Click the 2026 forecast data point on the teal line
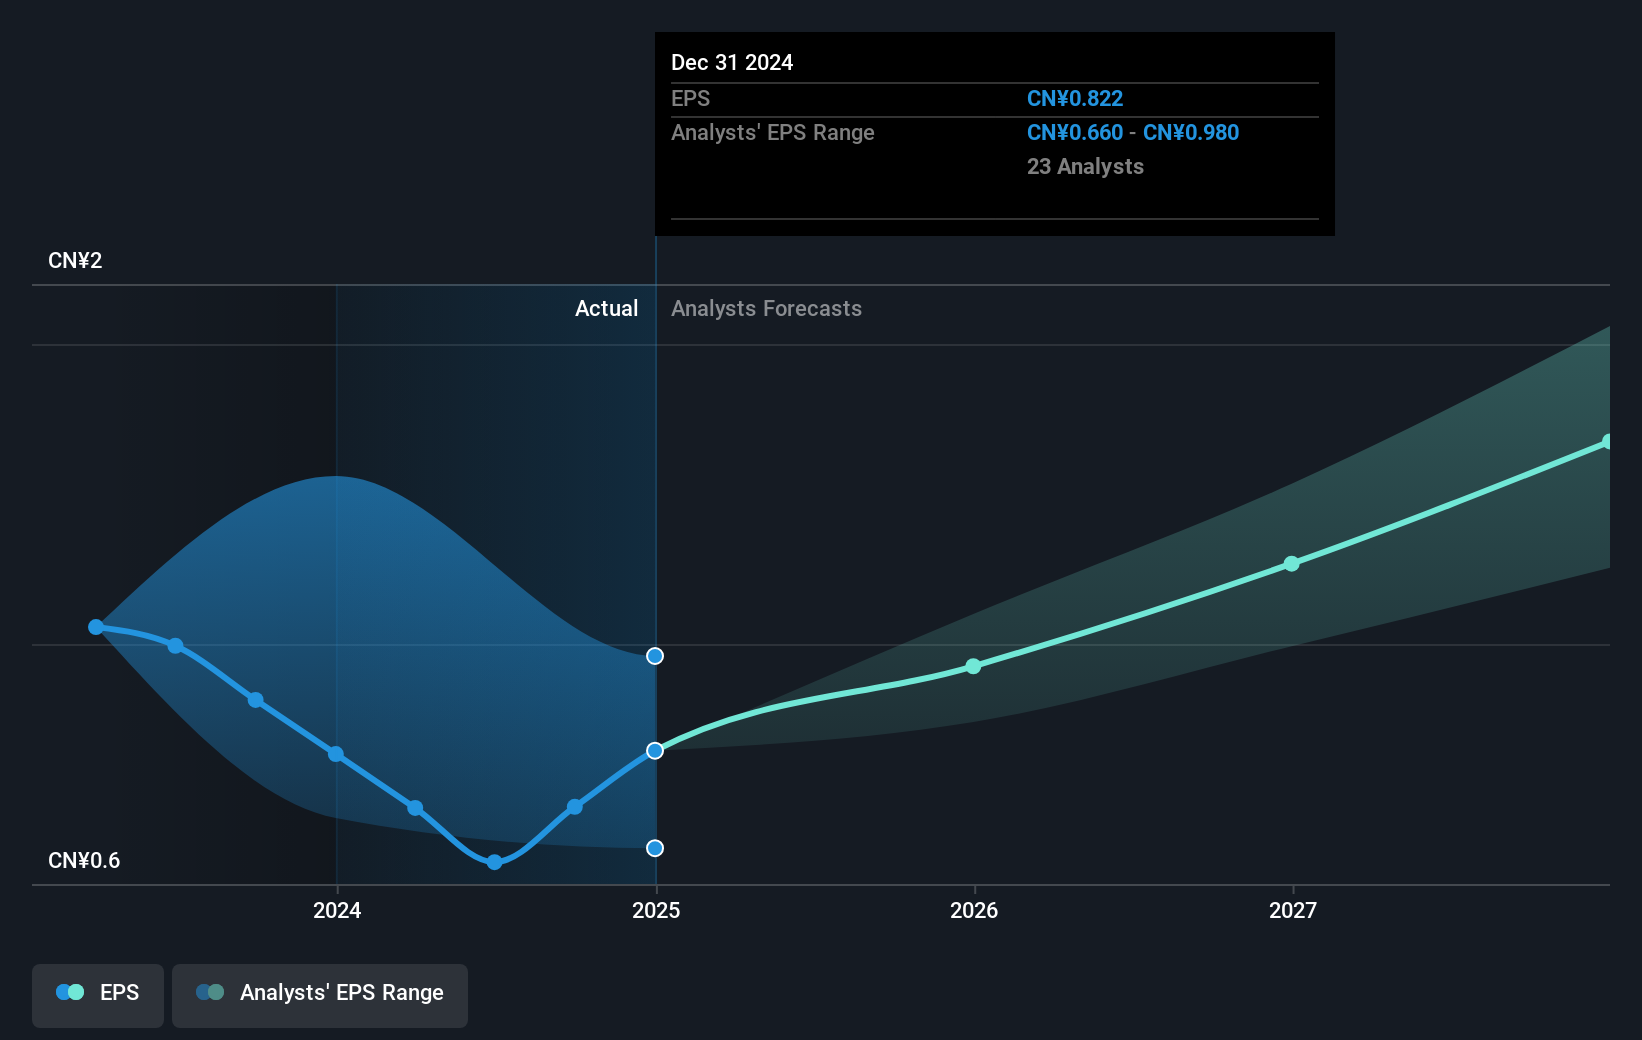This screenshot has height=1040, width=1642. [x=973, y=667]
